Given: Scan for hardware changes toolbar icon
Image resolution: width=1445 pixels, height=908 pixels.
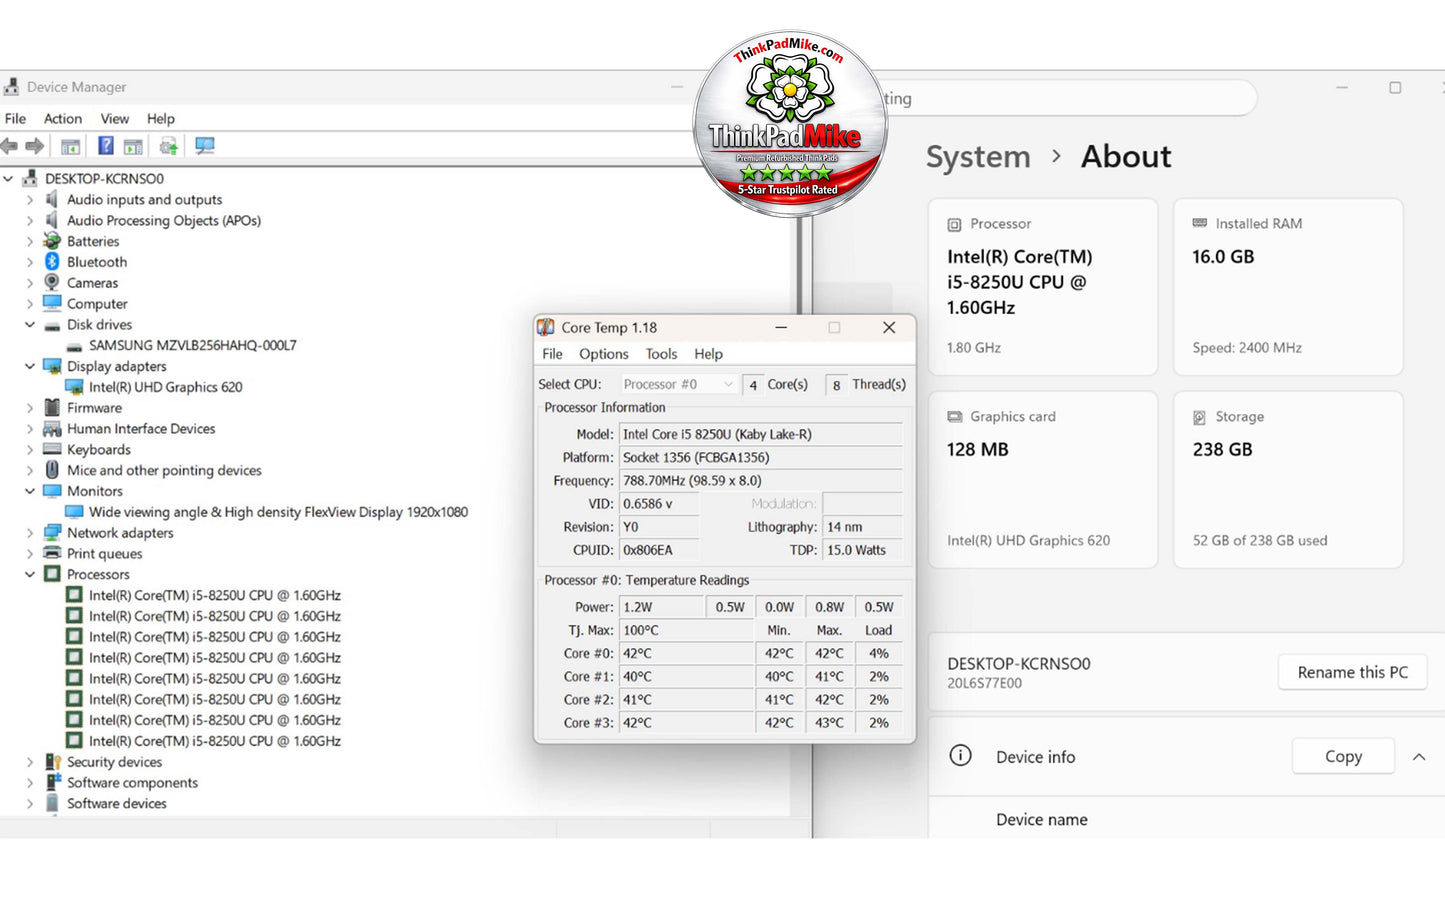Looking at the screenshot, I should pos(205,146).
